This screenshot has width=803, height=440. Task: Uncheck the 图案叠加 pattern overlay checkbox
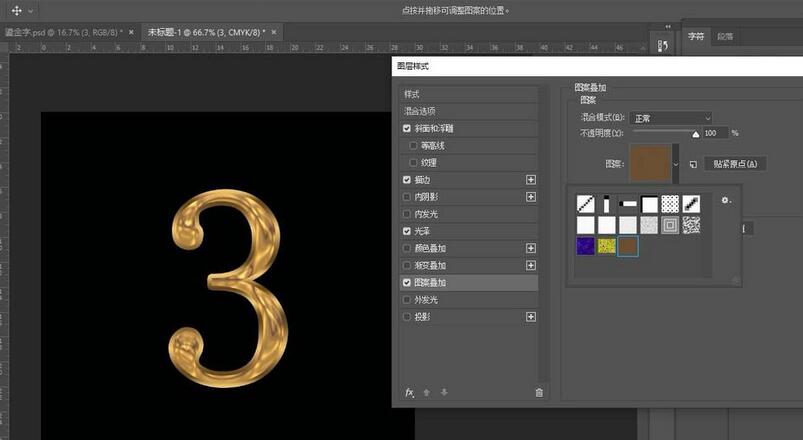click(x=407, y=282)
